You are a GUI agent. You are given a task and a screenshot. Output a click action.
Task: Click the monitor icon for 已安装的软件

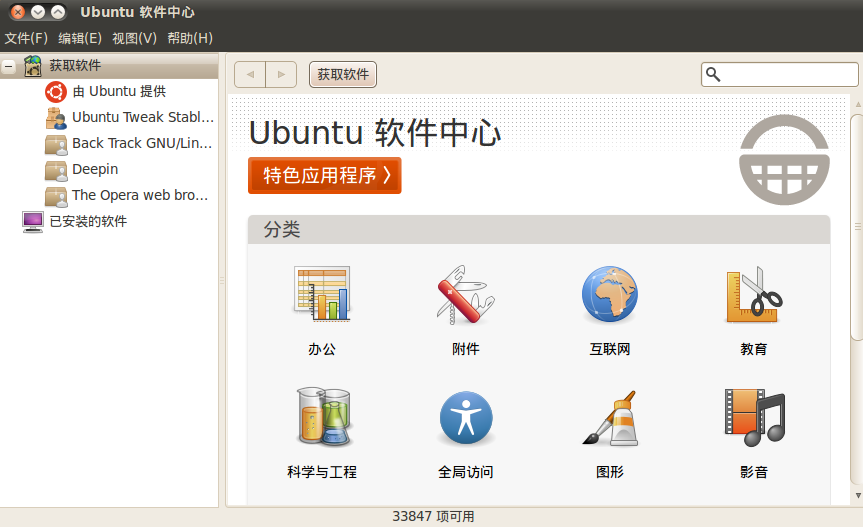tap(32, 222)
